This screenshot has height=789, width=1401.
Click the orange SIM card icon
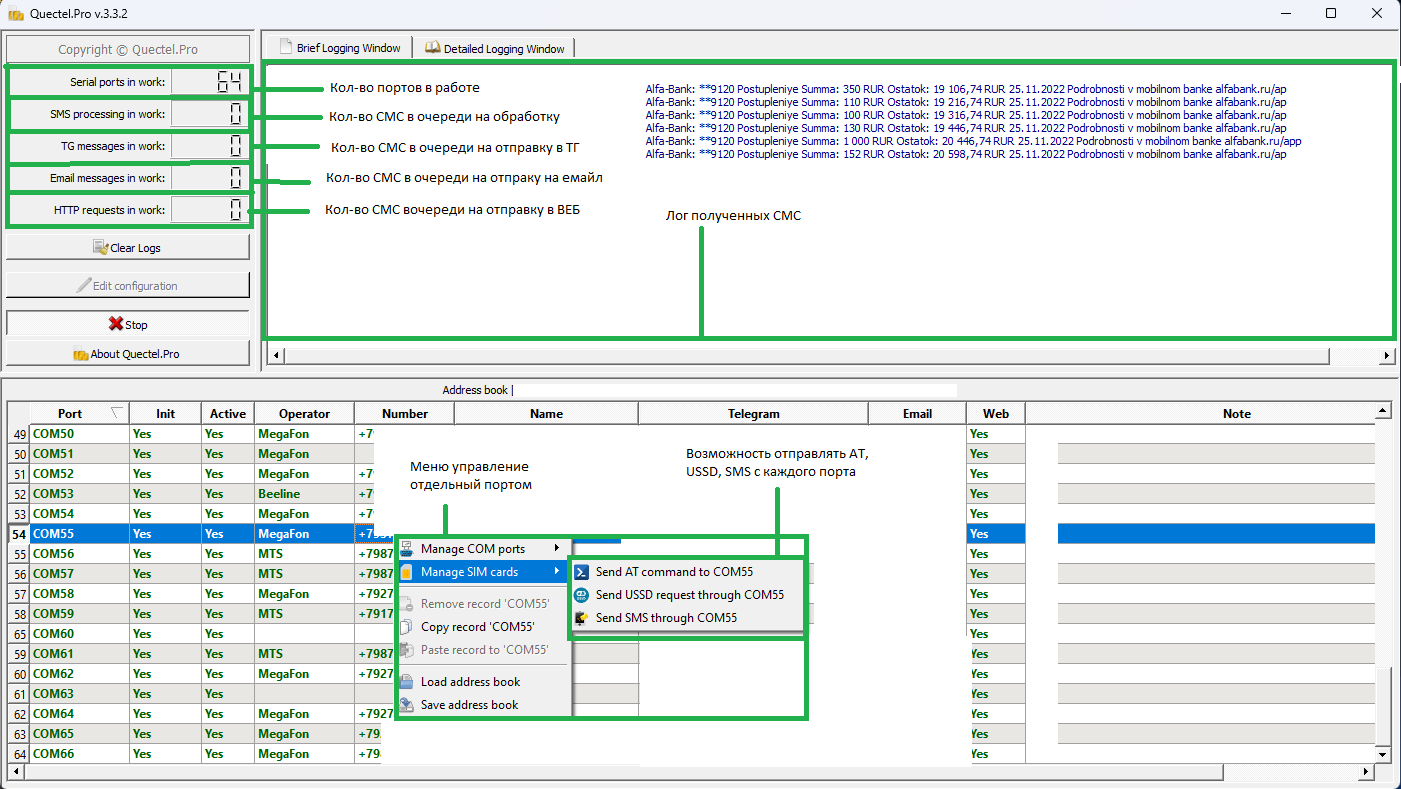[406, 572]
